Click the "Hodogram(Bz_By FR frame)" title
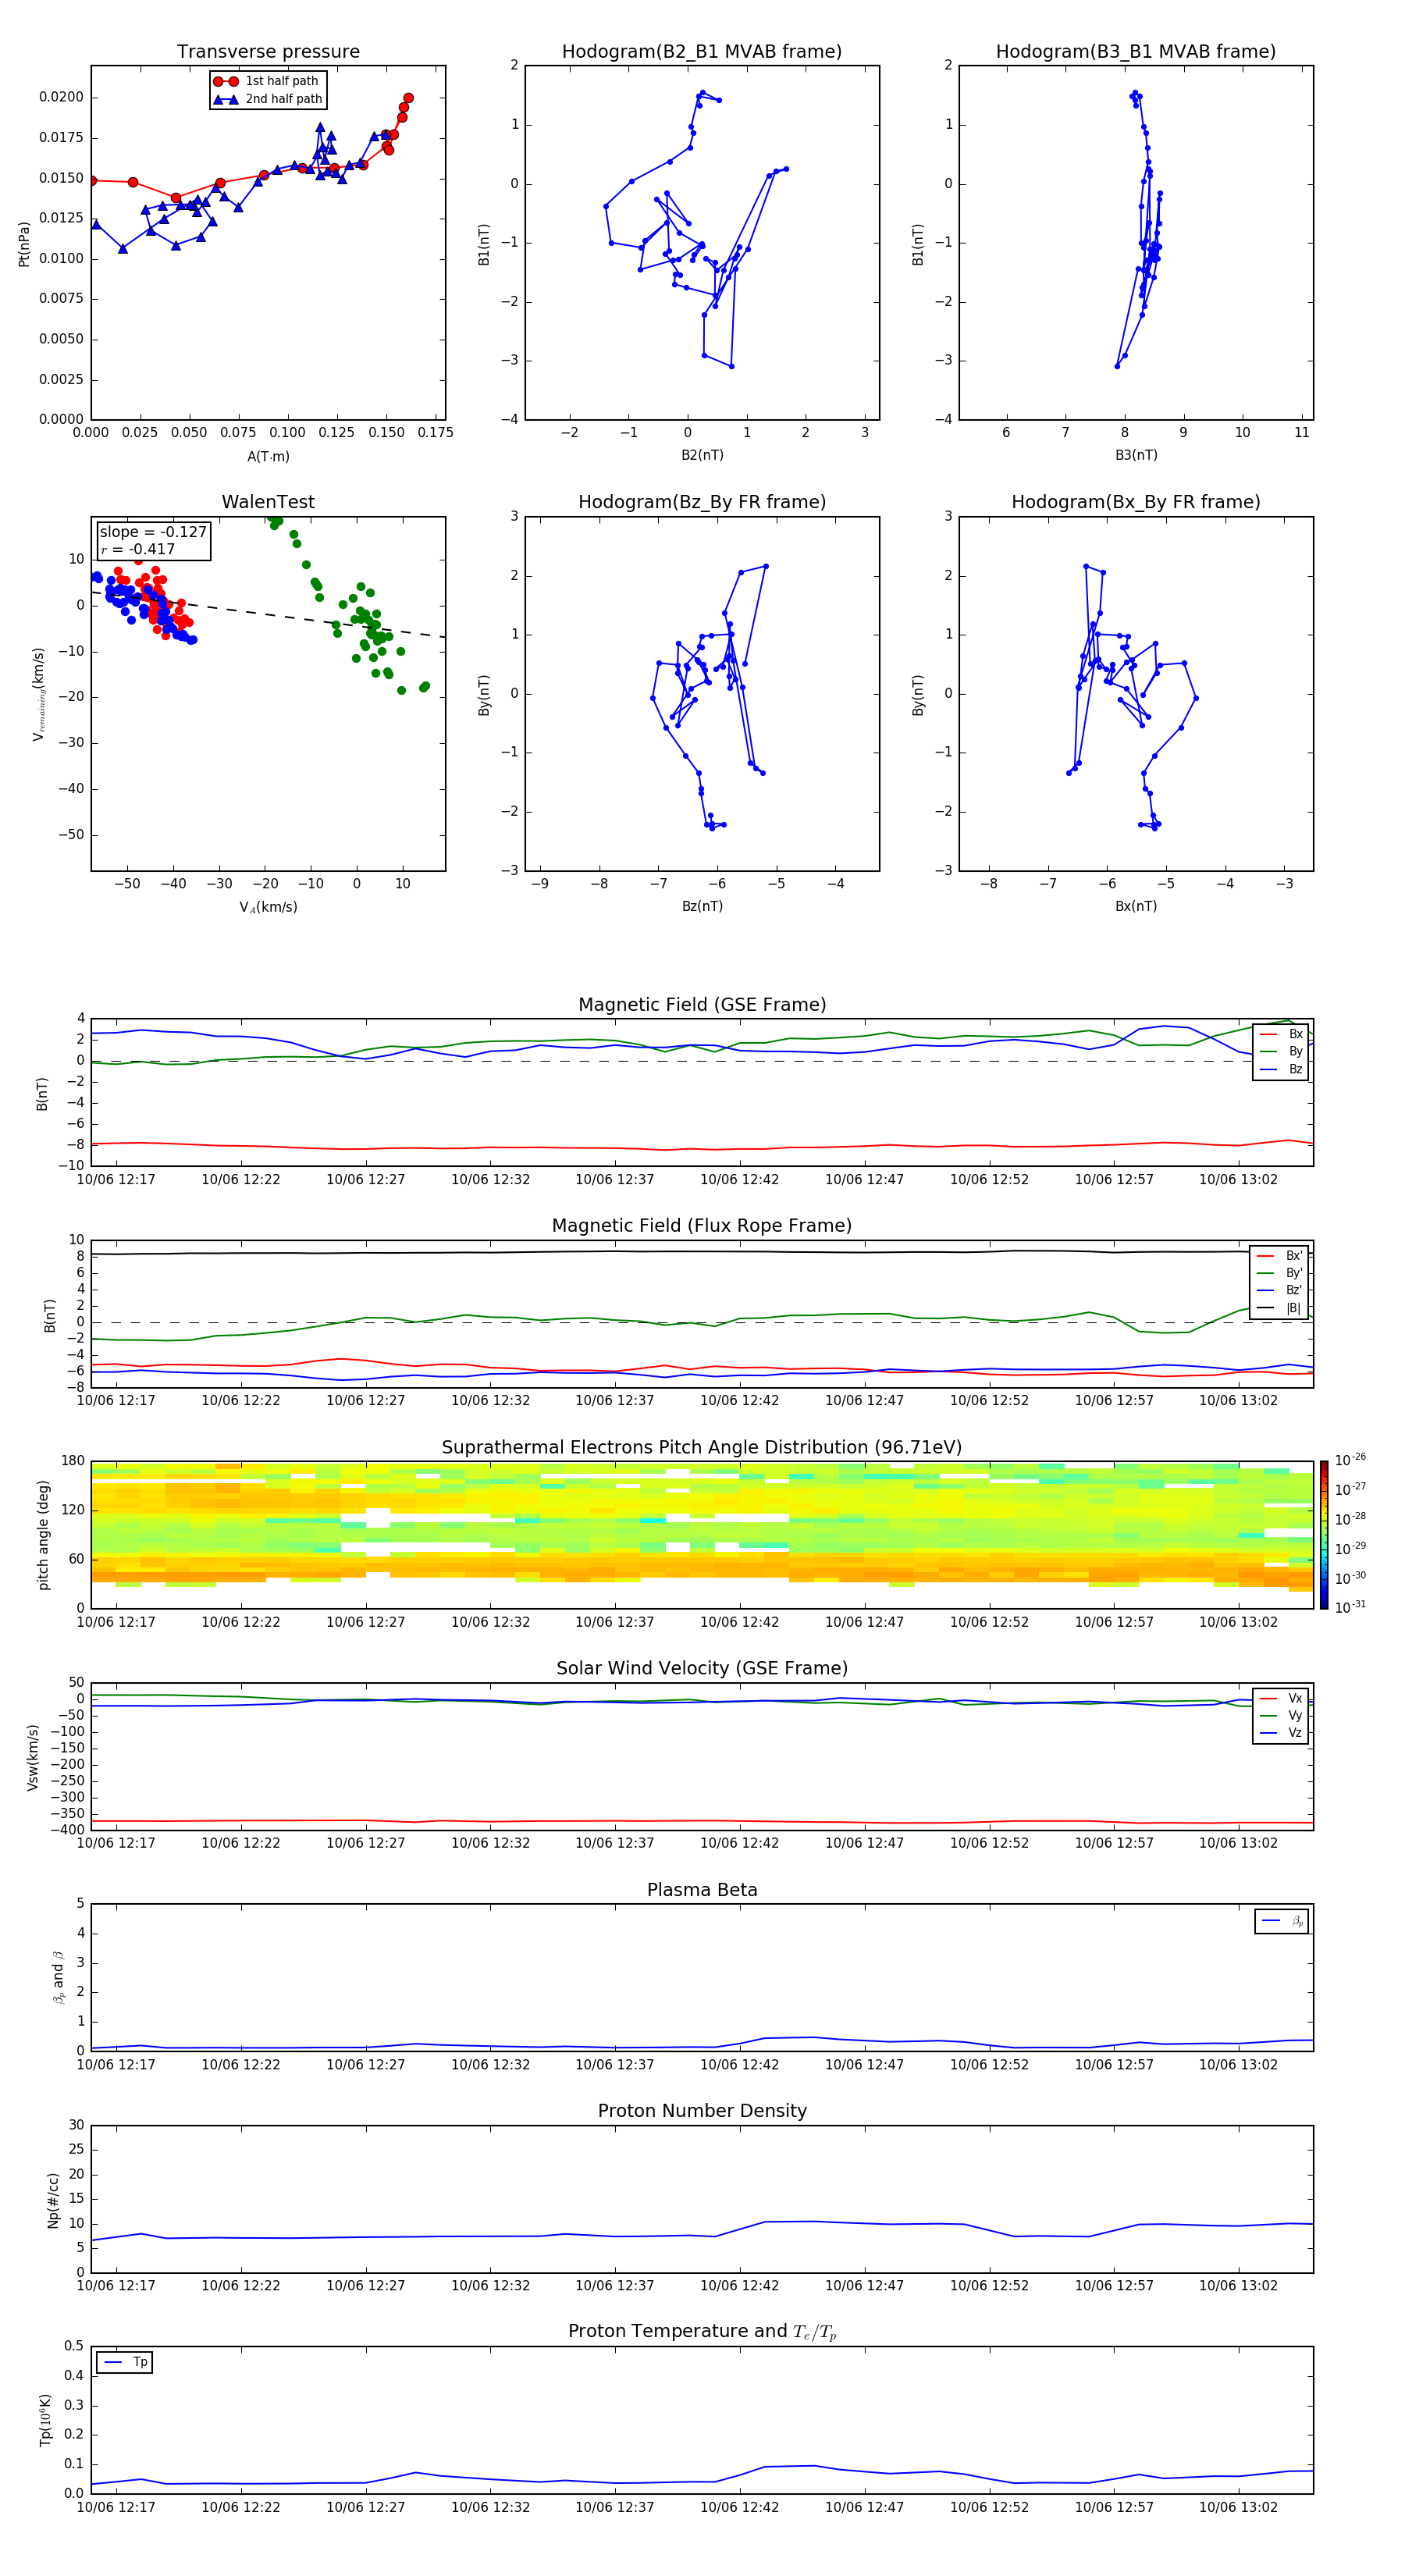1405x2576 pixels. pyautogui.click(x=702, y=502)
